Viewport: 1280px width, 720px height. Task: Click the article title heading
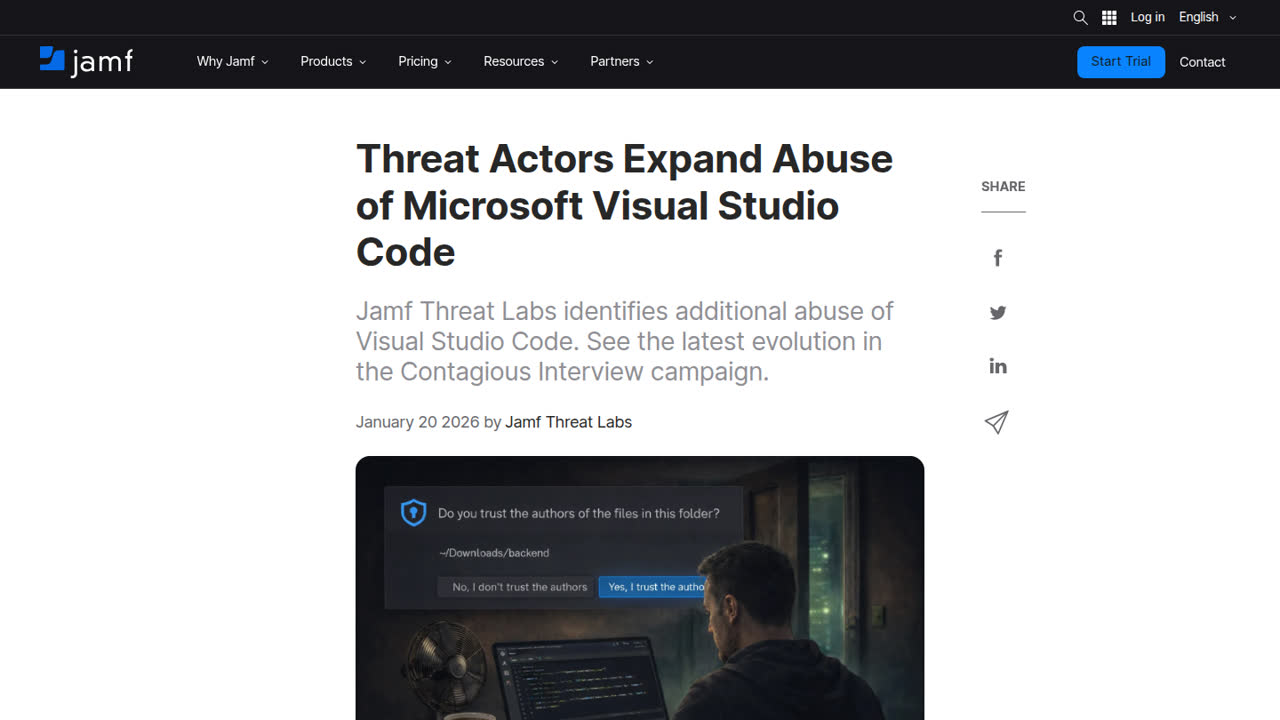(x=624, y=205)
